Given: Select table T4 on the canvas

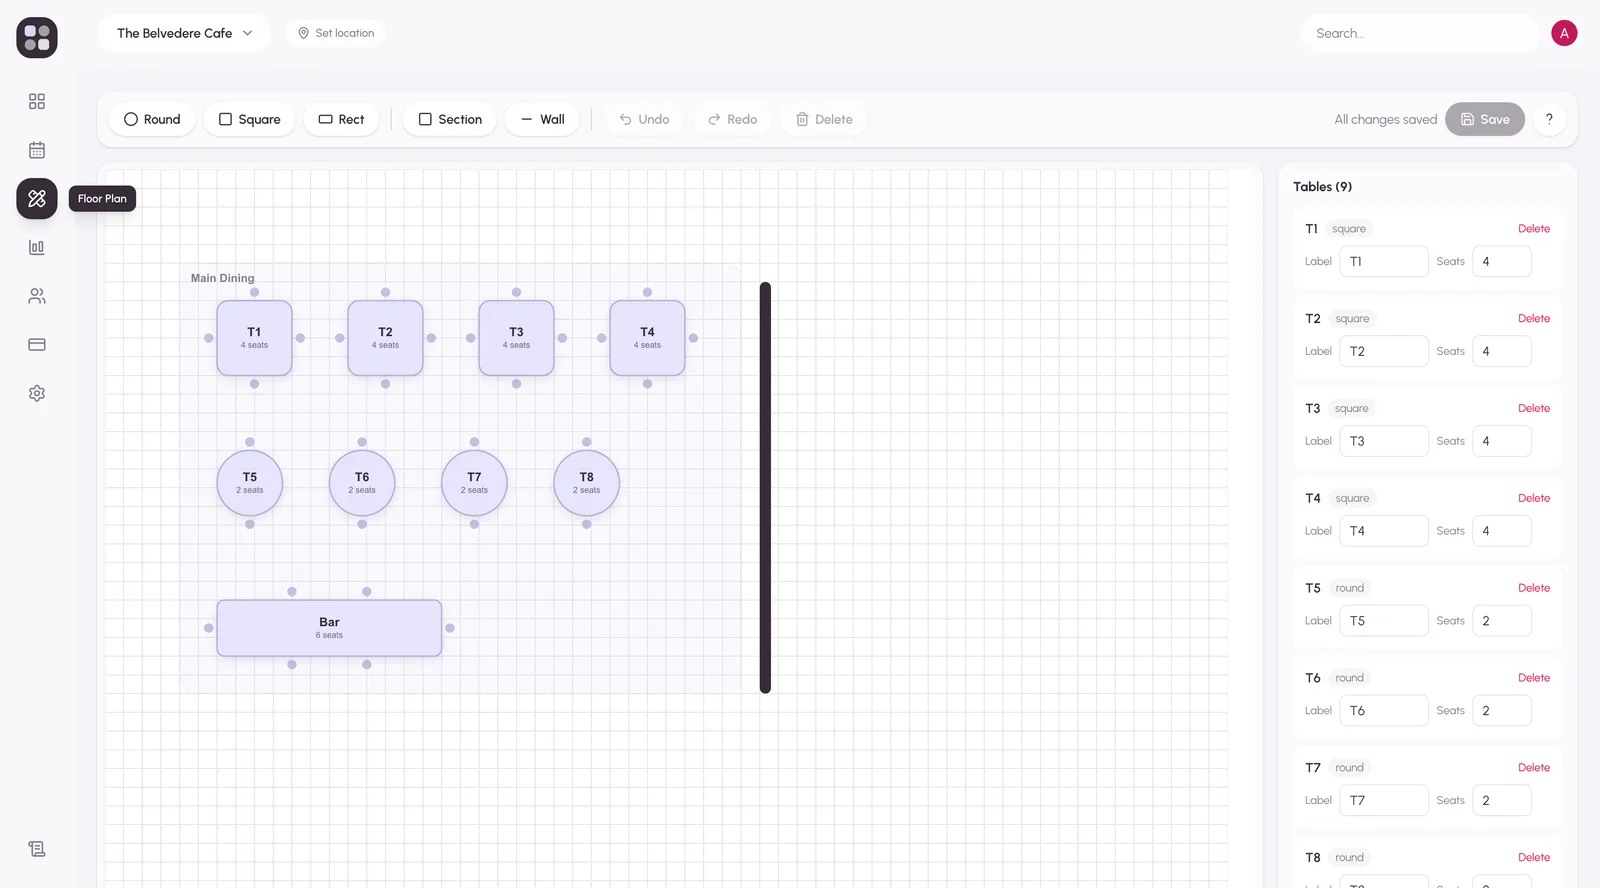Looking at the screenshot, I should click(647, 338).
